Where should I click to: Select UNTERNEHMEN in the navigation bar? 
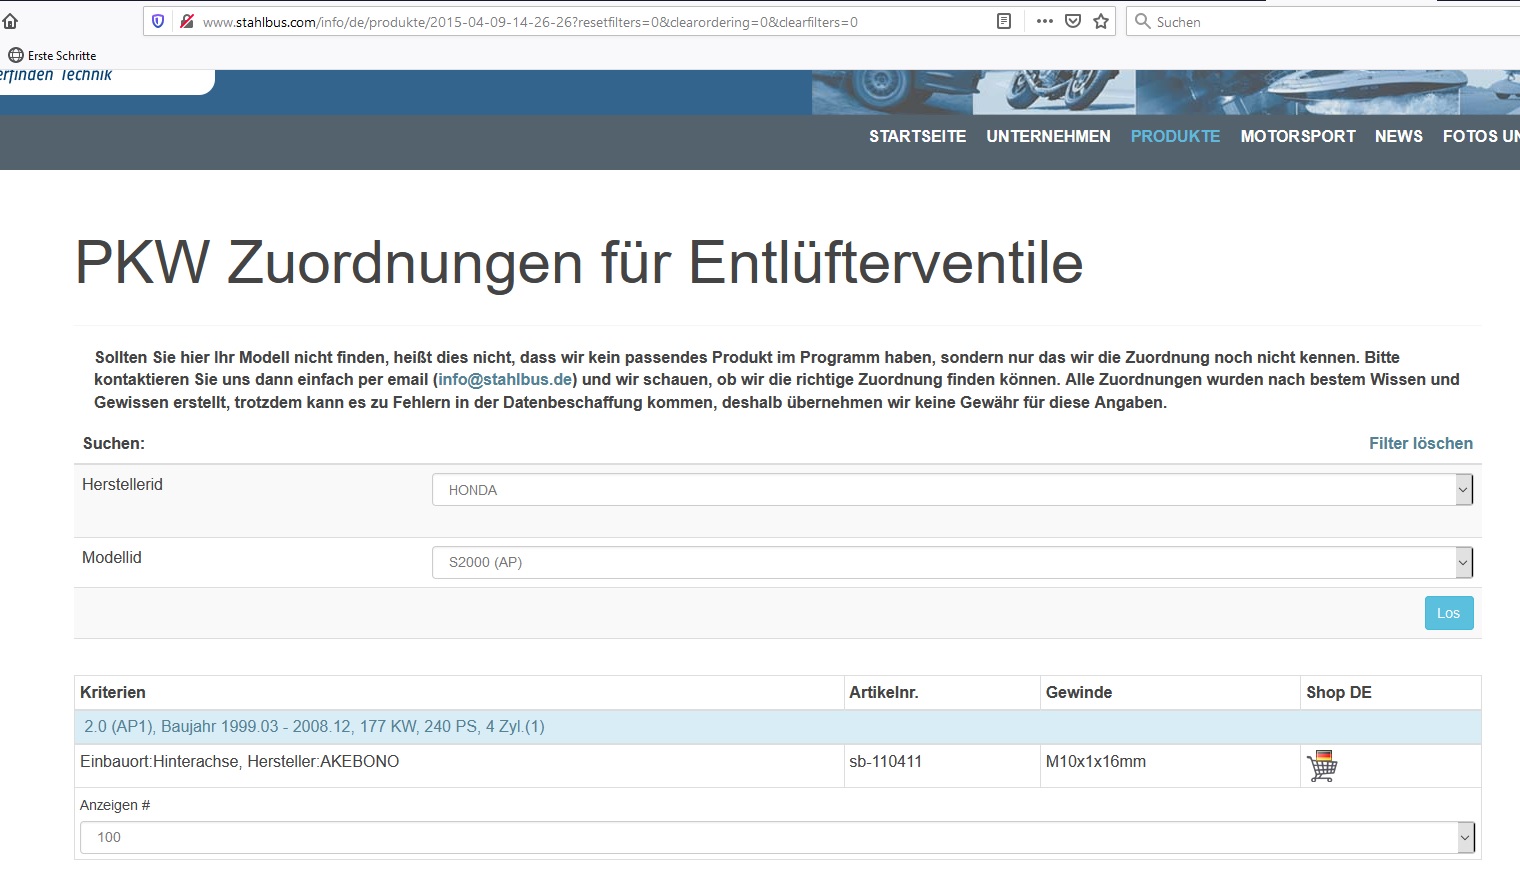point(1048,137)
